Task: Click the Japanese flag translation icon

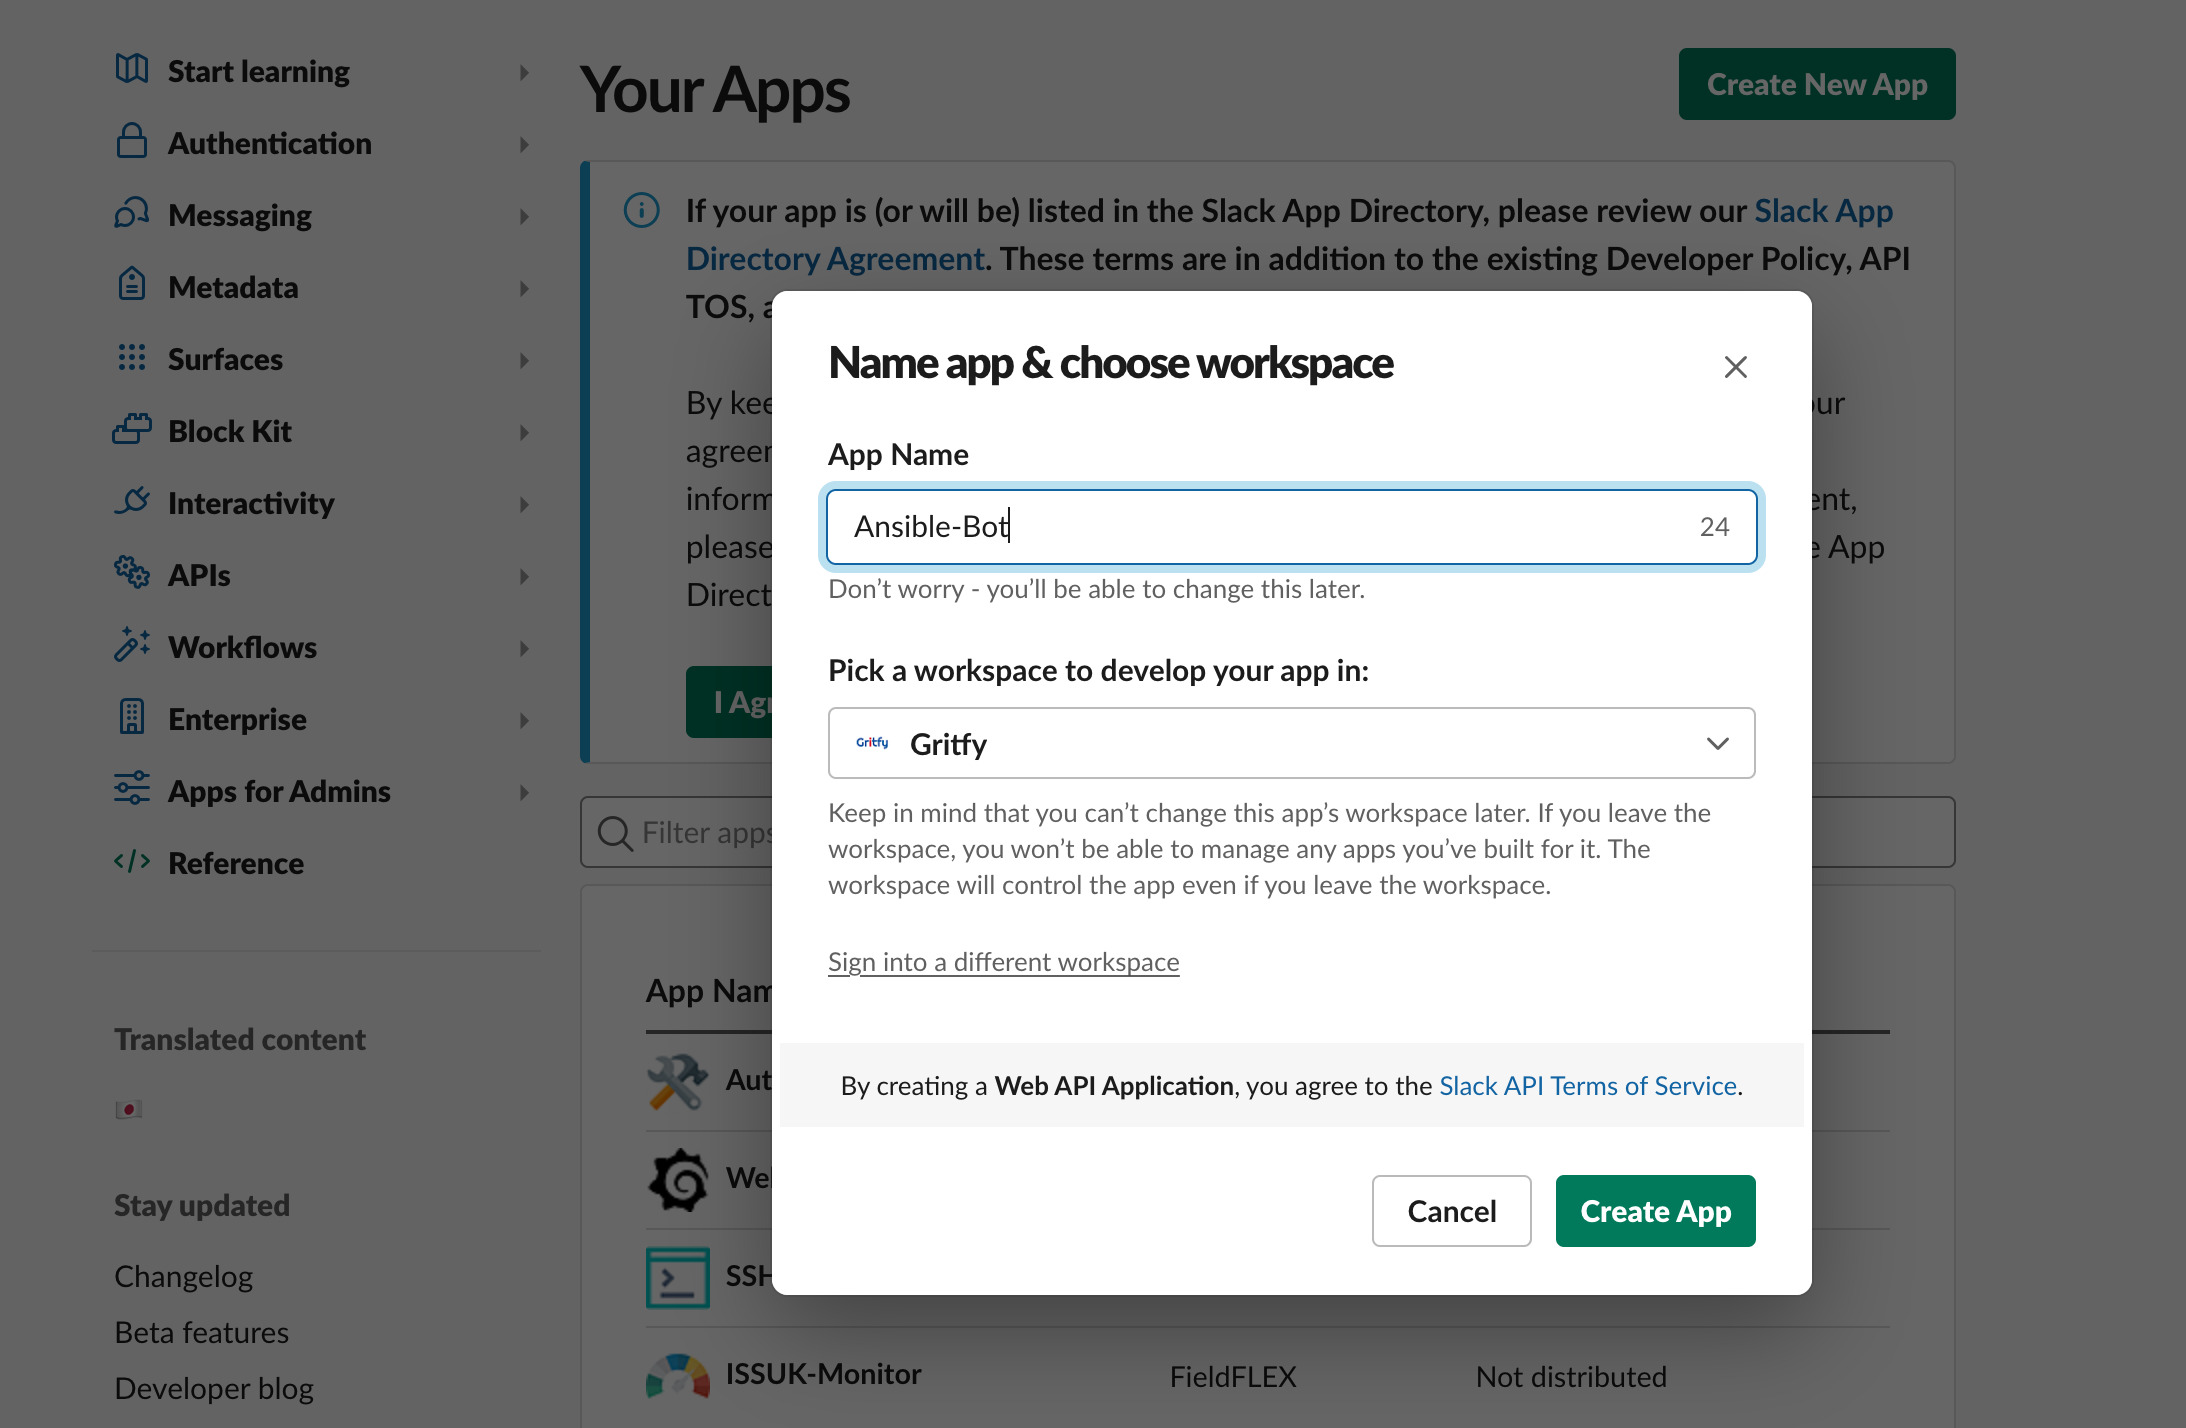Action: [128, 1109]
